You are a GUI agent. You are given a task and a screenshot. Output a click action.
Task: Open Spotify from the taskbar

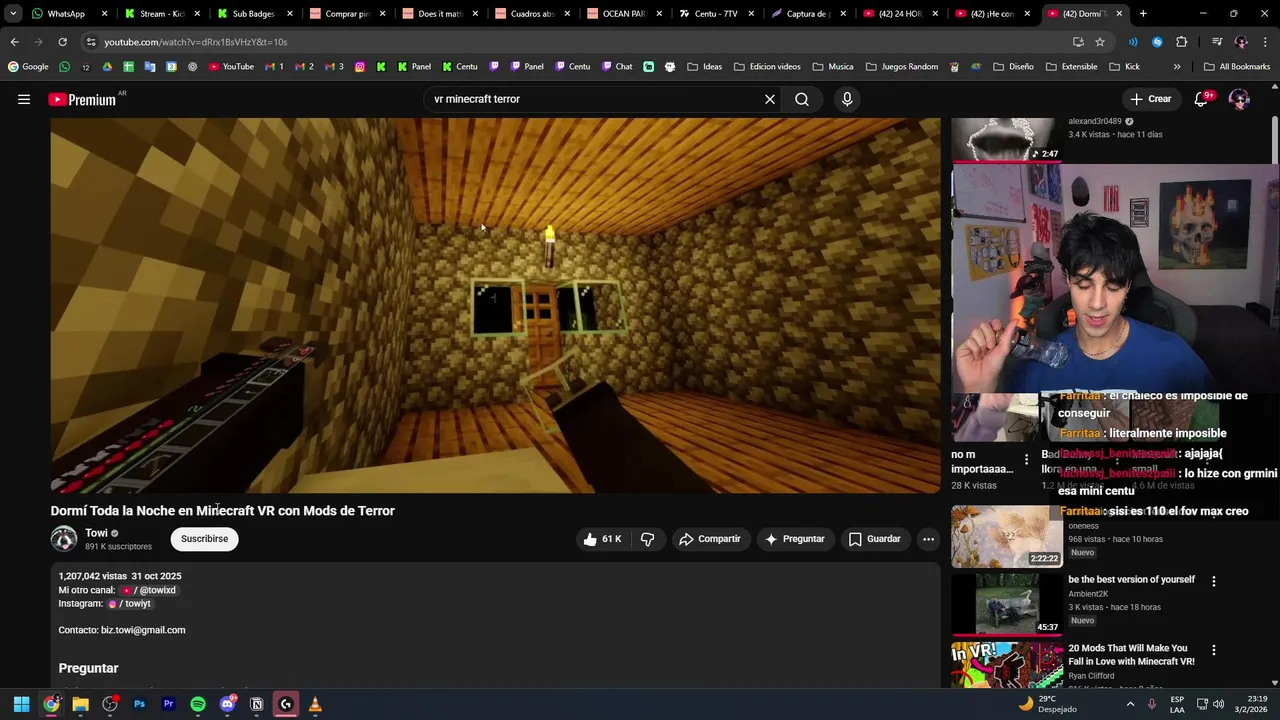(x=198, y=704)
